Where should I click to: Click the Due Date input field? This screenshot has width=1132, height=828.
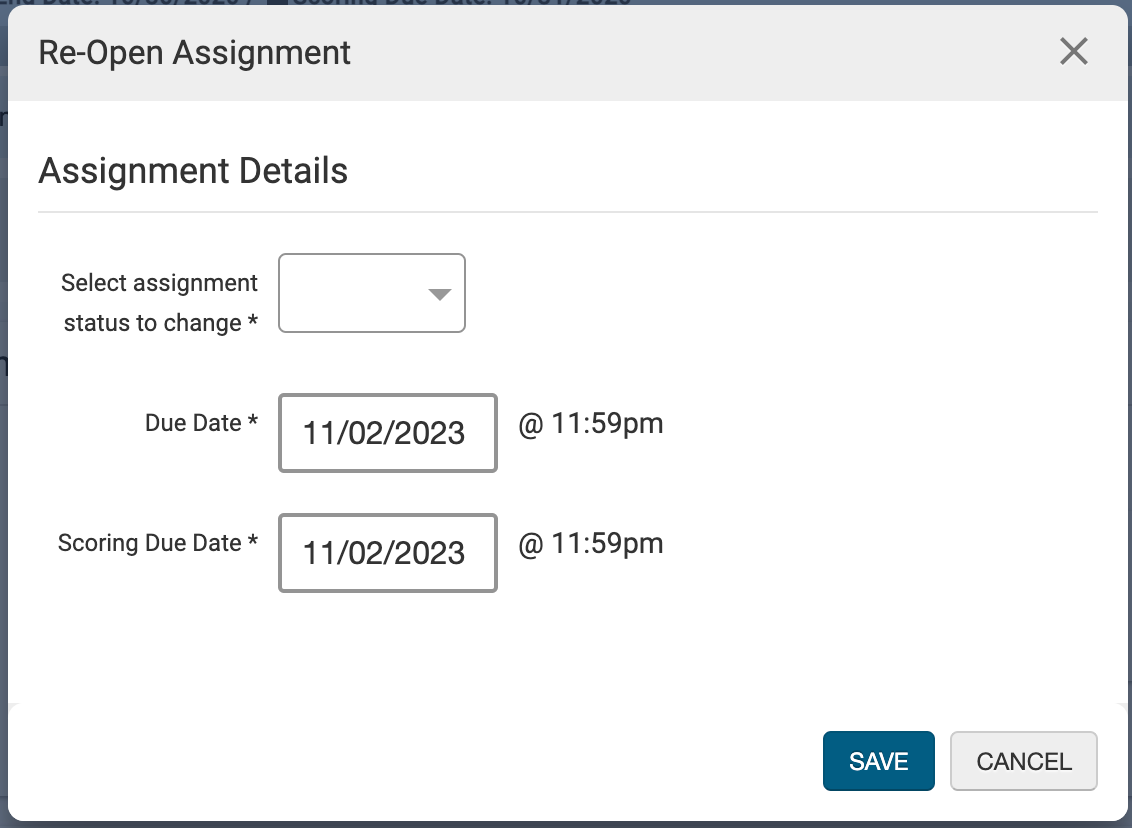tap(387, 433)
